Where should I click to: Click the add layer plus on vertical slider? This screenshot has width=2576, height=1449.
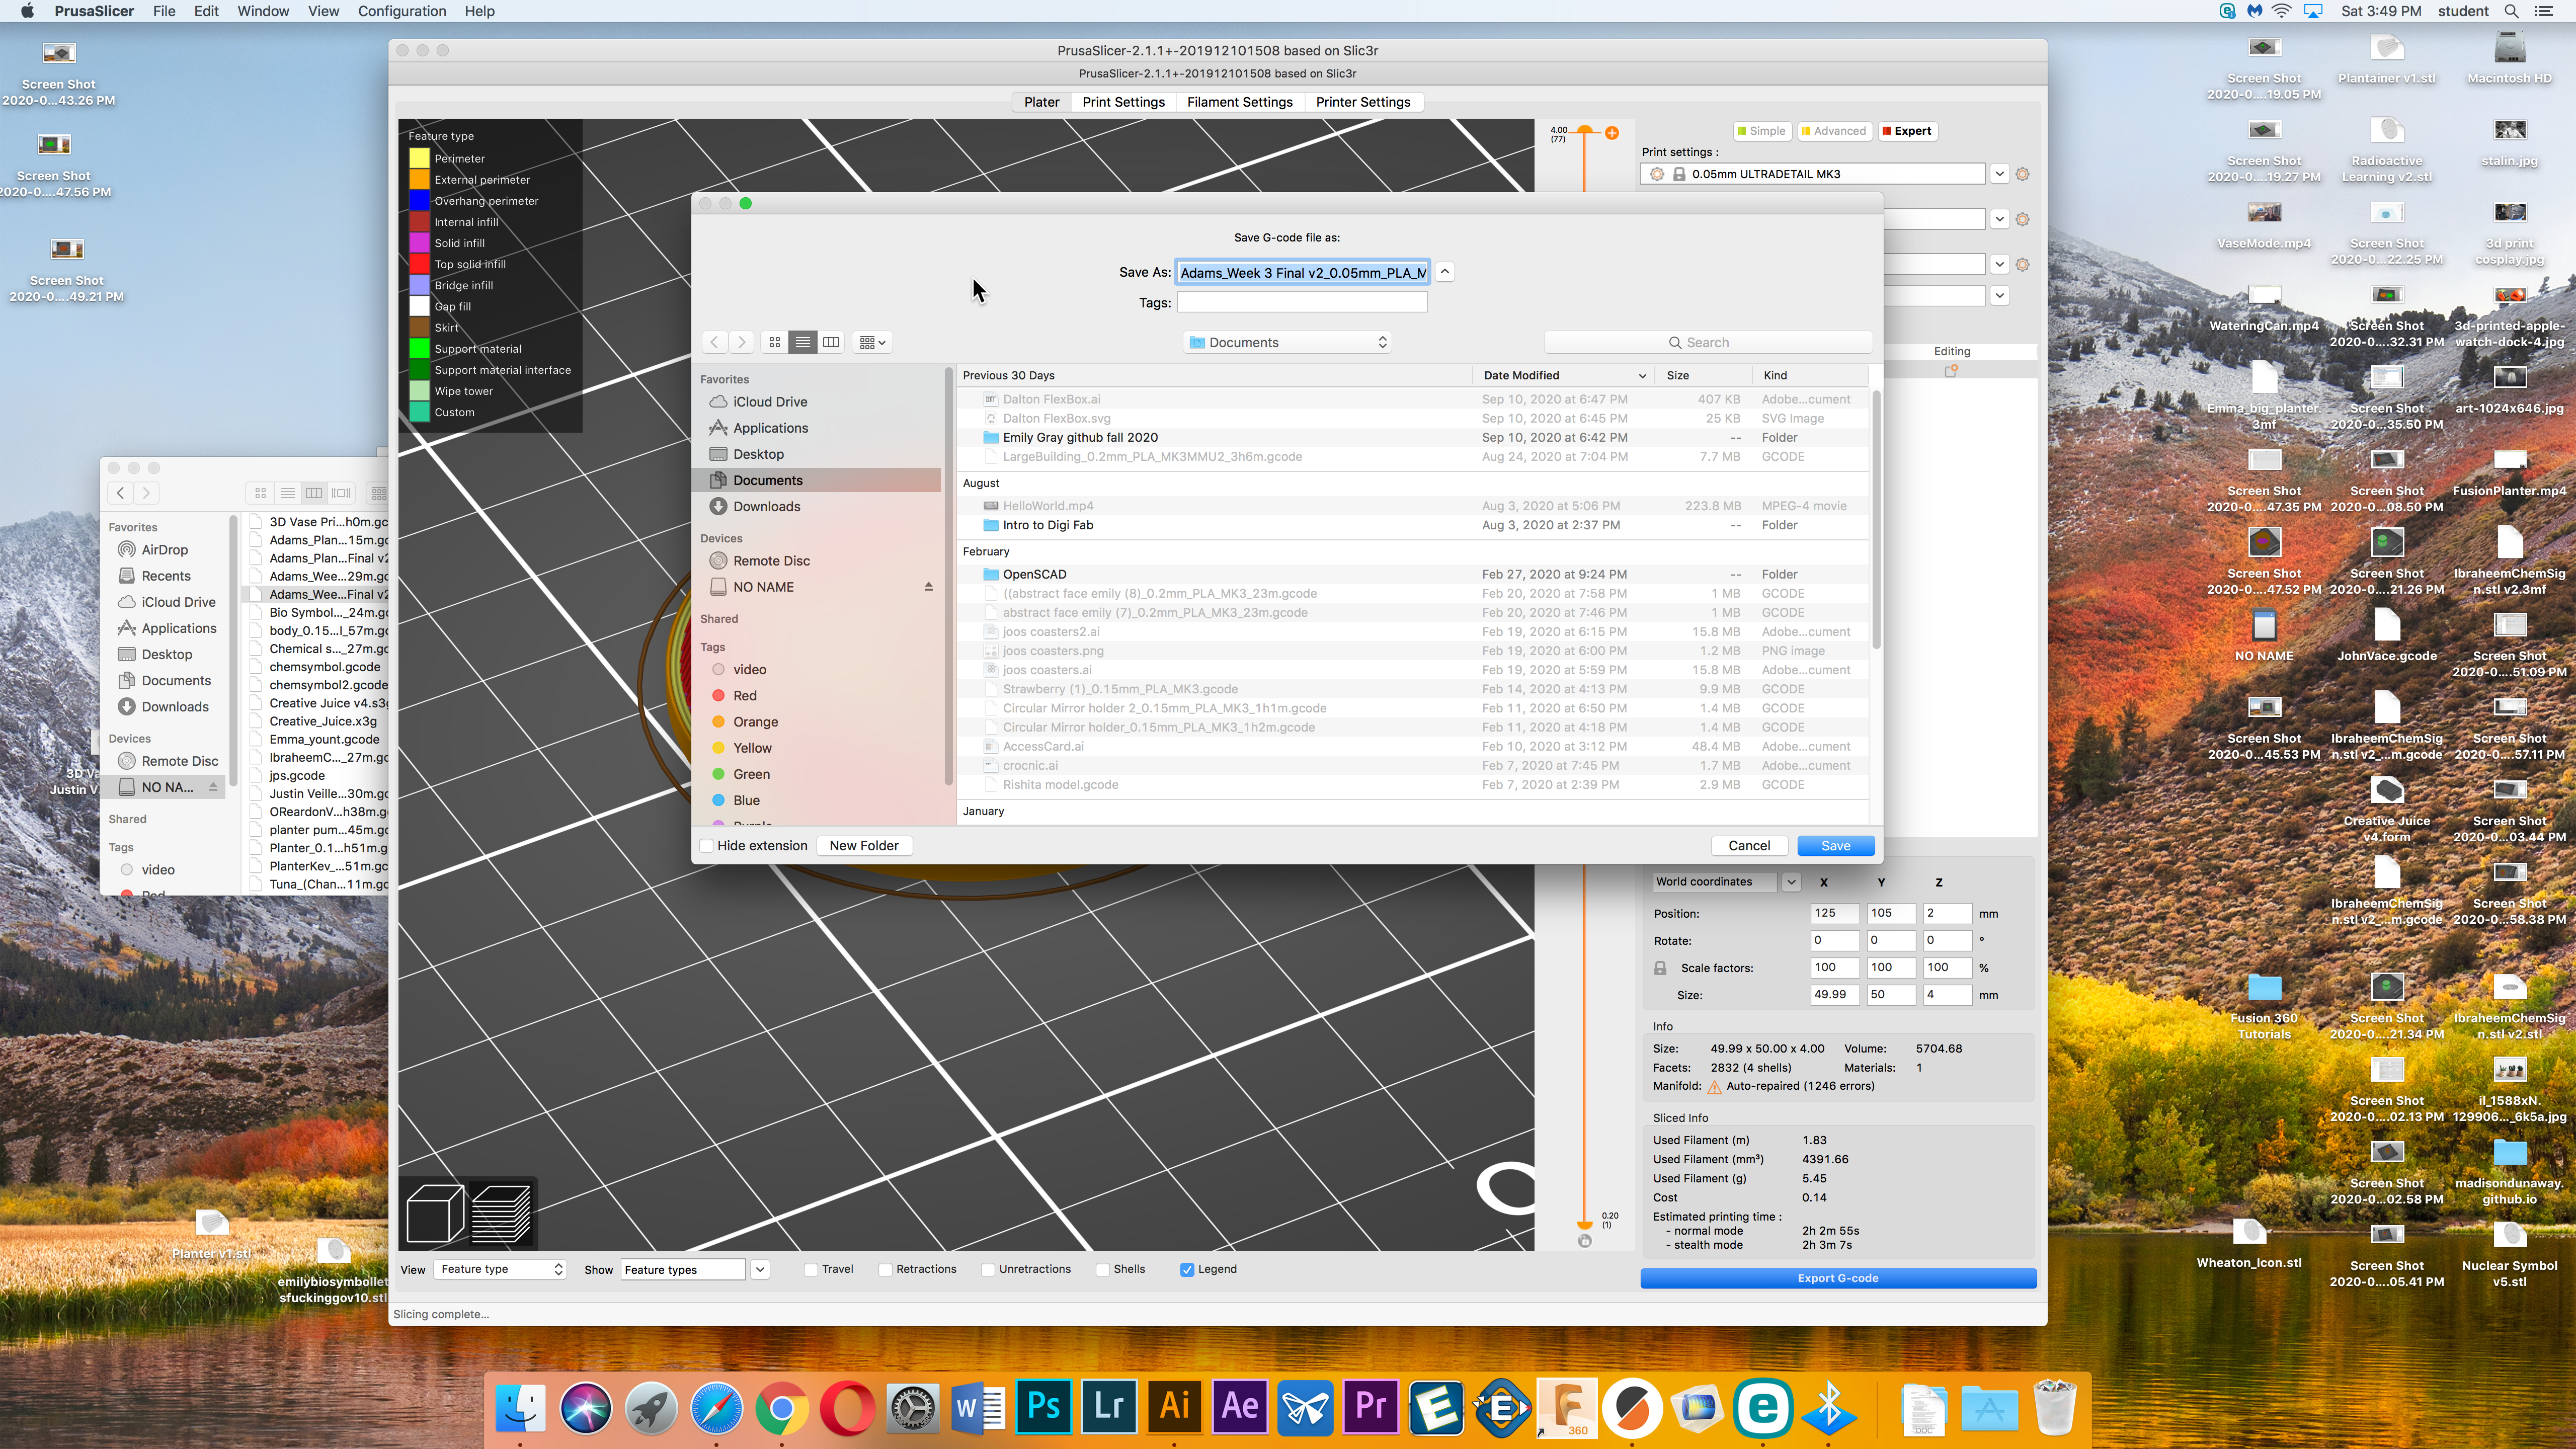point(1612,133)
